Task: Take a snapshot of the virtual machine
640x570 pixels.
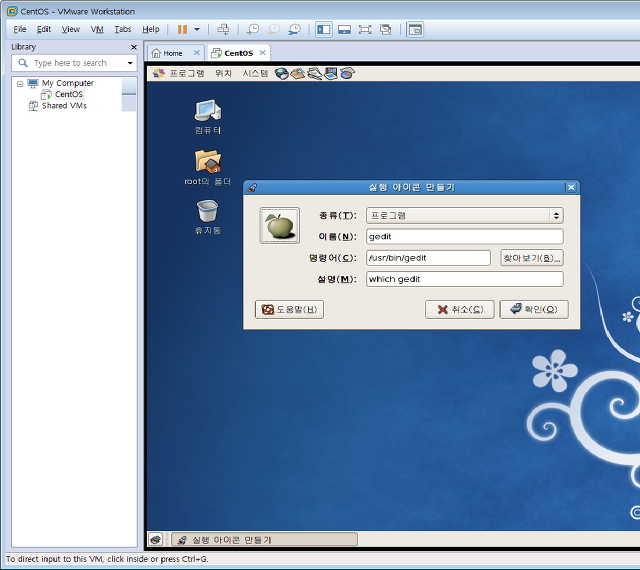Action: pyautogui.click(x=253, y=29)
